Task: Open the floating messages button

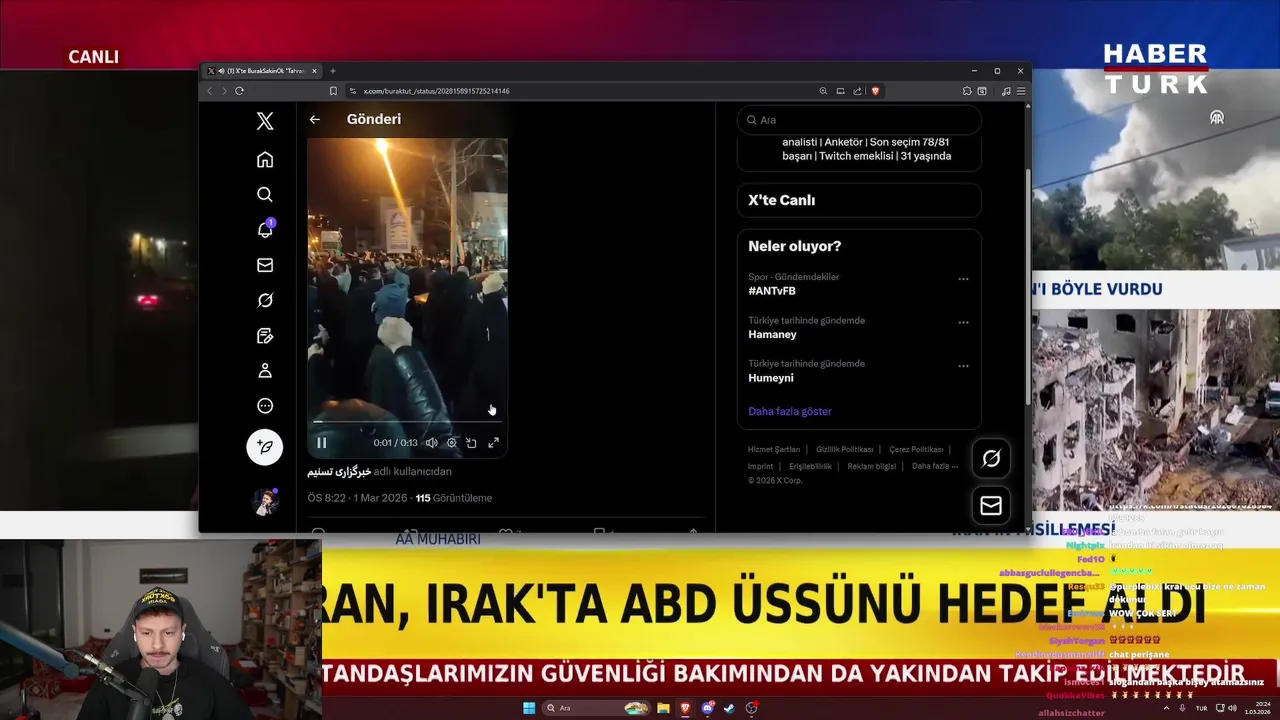Action: pyautogui.click(x=991, y=506)
